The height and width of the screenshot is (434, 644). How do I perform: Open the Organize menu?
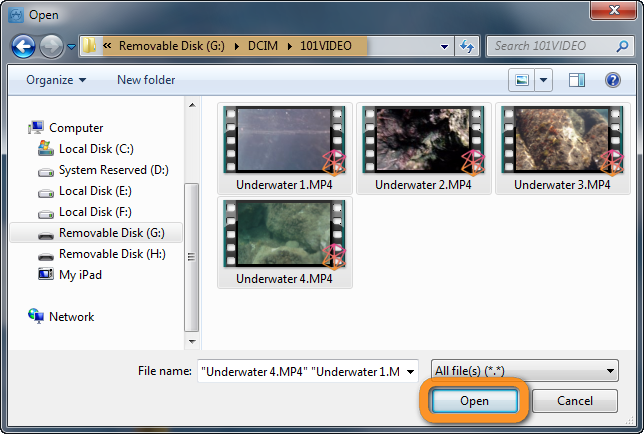point(56,80)
